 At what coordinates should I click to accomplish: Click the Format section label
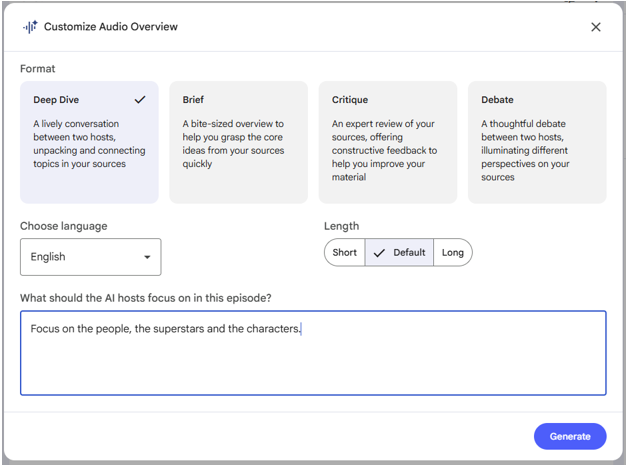[38, 69]
